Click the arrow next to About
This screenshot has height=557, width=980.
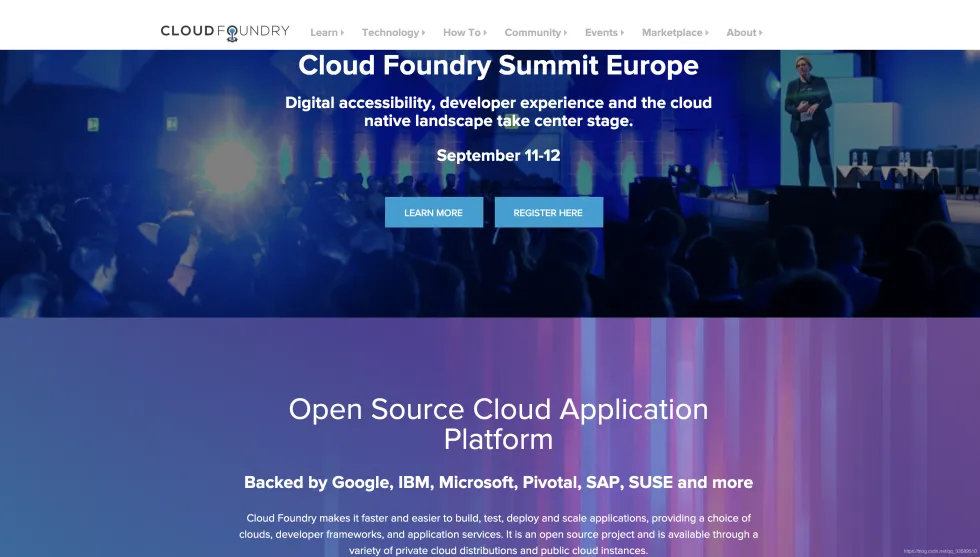click(760, 33)
